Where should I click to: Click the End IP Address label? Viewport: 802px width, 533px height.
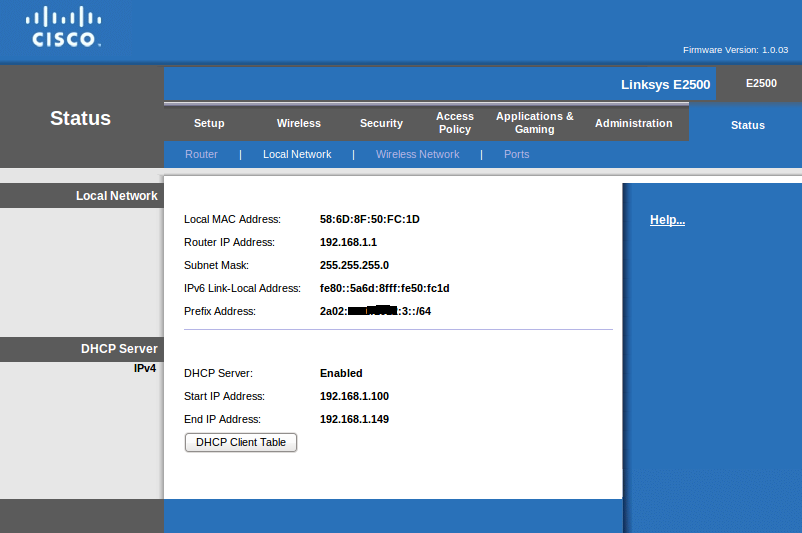222,419
